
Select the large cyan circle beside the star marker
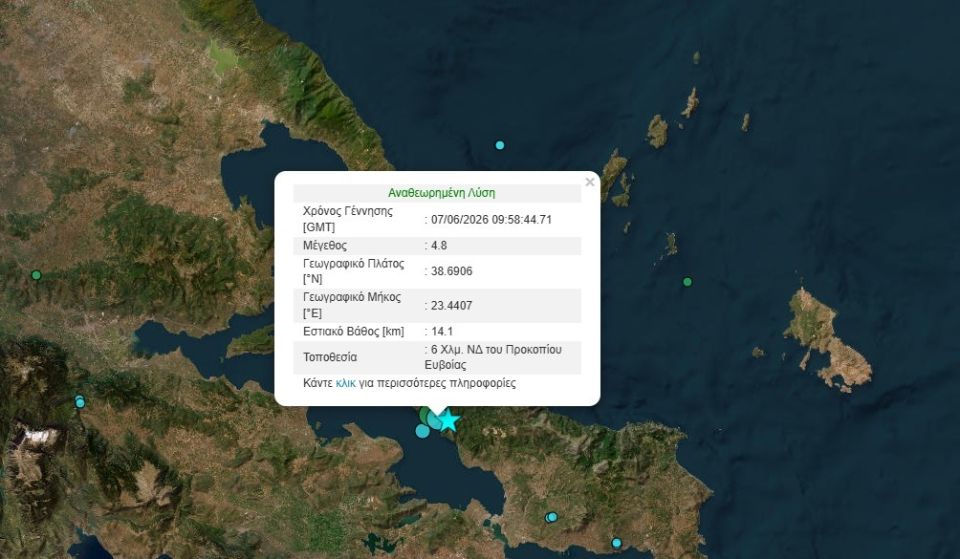pos(435,420)
